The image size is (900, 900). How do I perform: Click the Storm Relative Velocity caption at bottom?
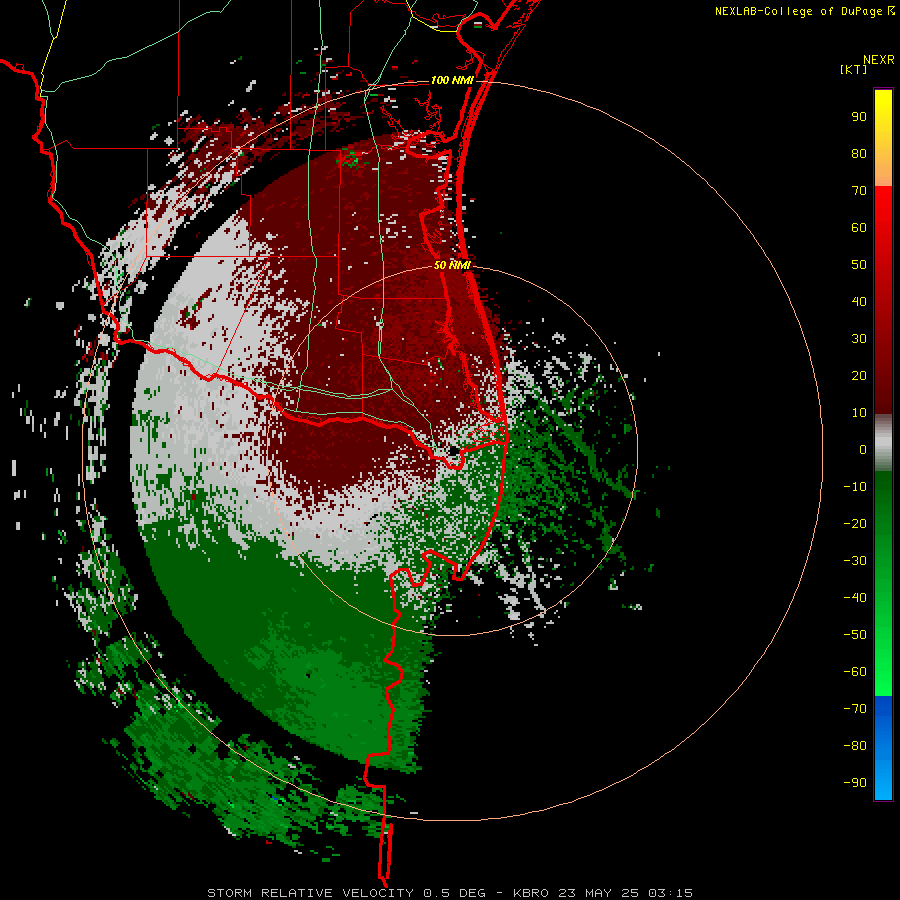tap(450, 893)
